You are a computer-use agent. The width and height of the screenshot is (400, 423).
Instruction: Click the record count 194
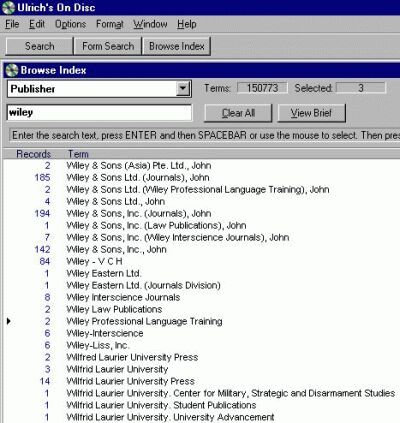click(x=42, y=214)
